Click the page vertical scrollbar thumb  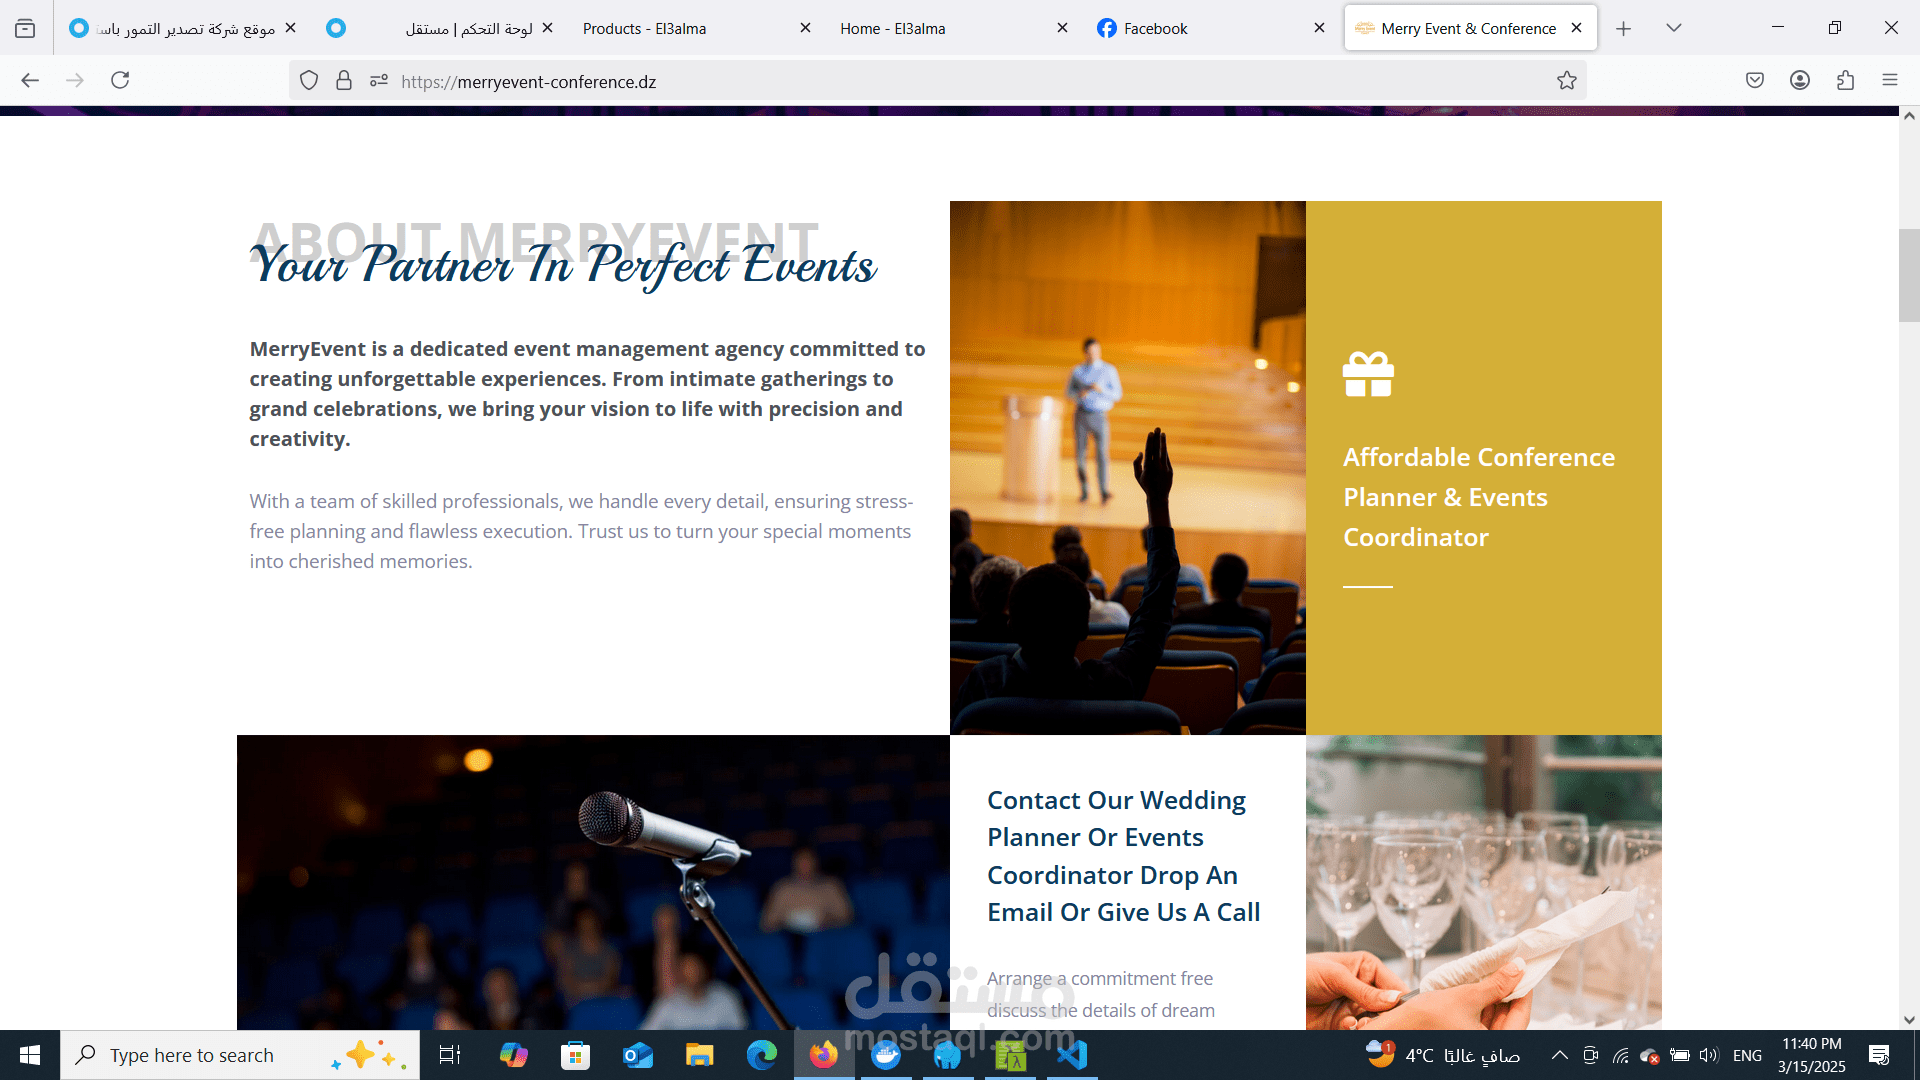point(1908,275)
